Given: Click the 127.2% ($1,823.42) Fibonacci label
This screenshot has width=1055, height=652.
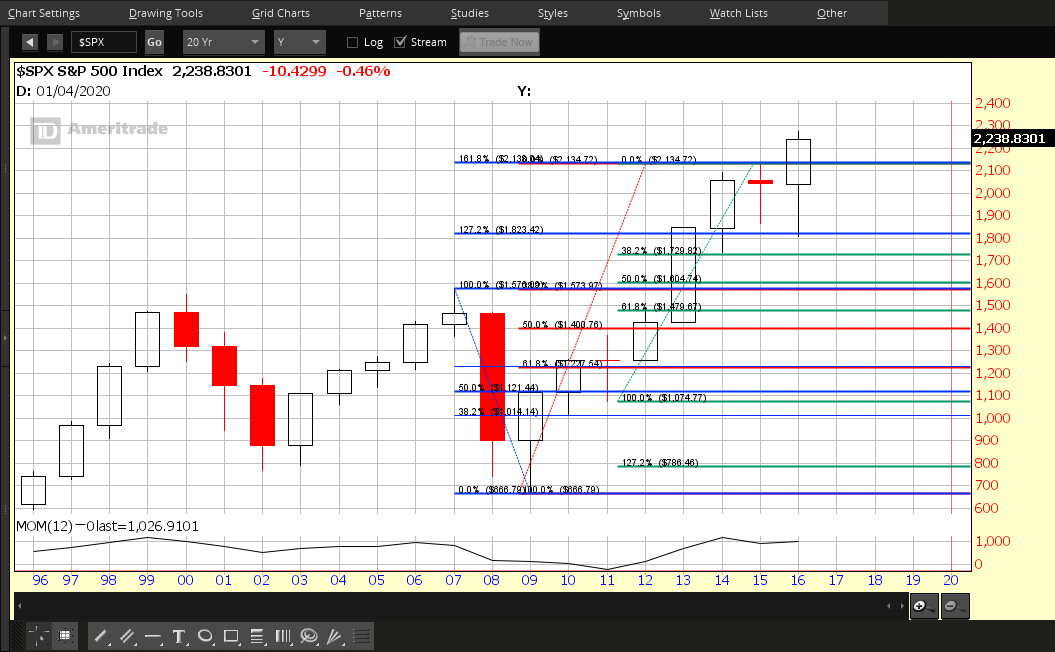Looking at the screenshot, I should (x=501, y=229).
